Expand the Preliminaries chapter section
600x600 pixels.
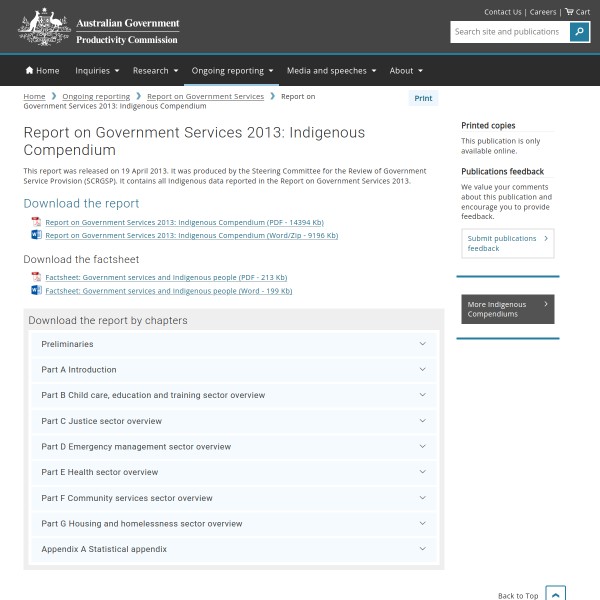[x=235, y=344]
